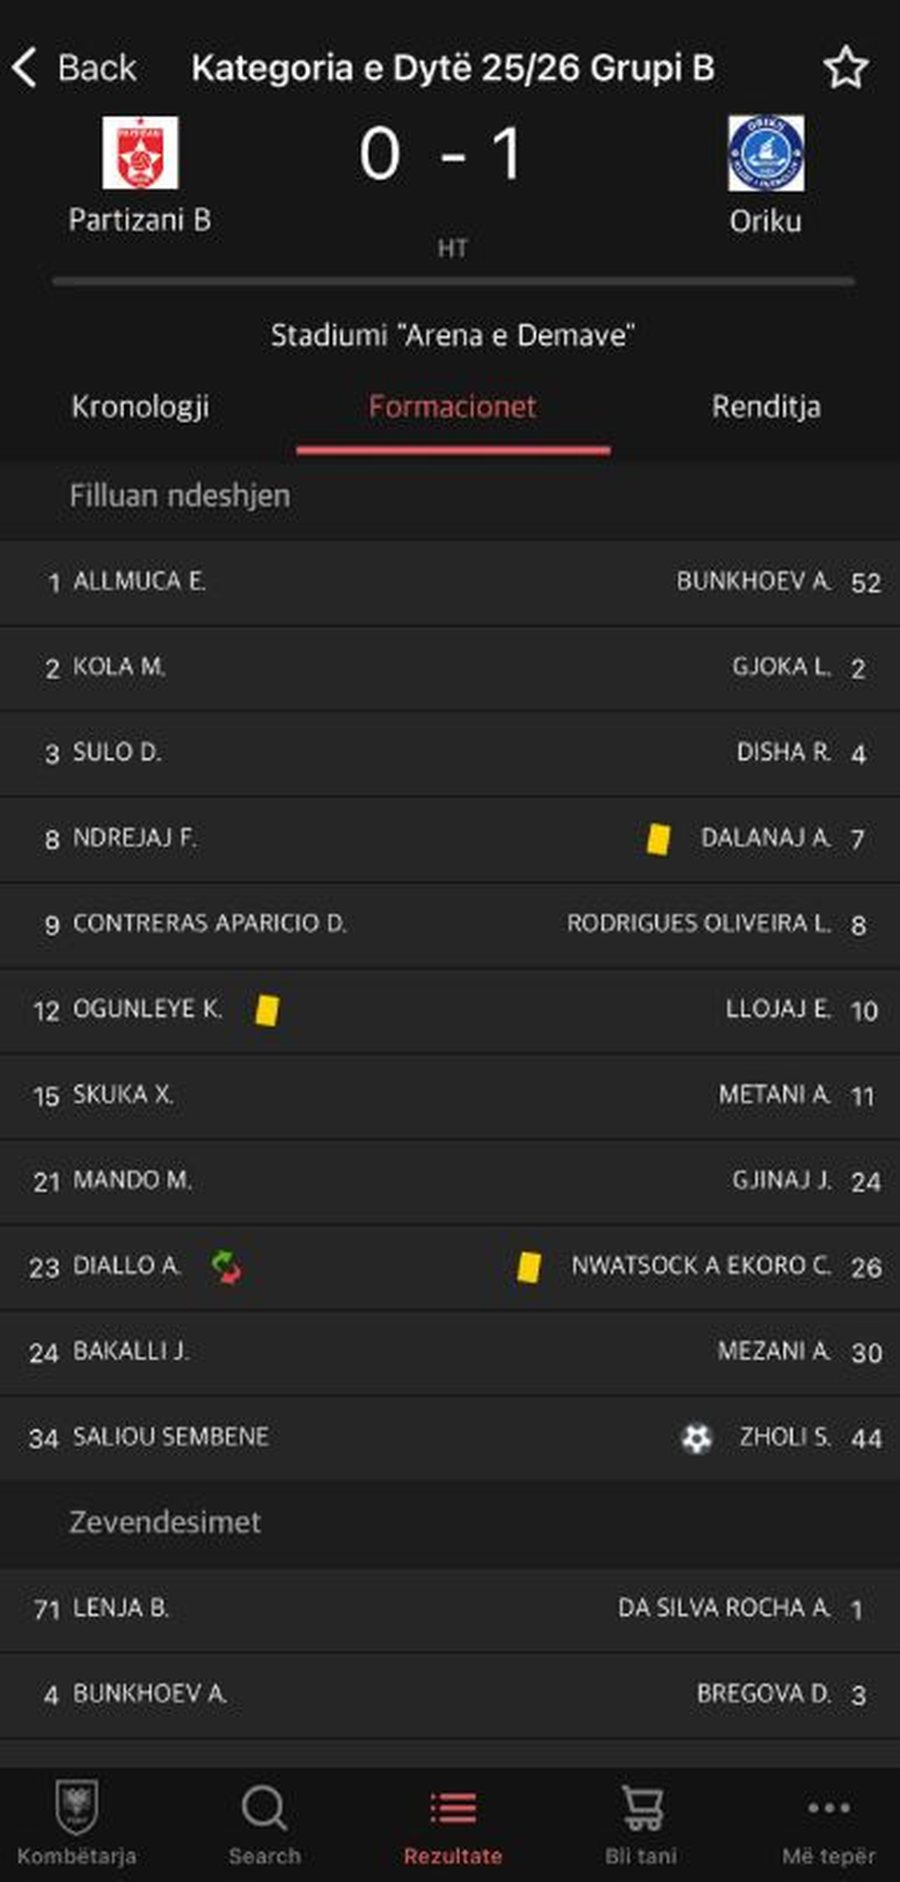
Task: Open Më tepër more options menu
Action: (x=828, y=1822)
